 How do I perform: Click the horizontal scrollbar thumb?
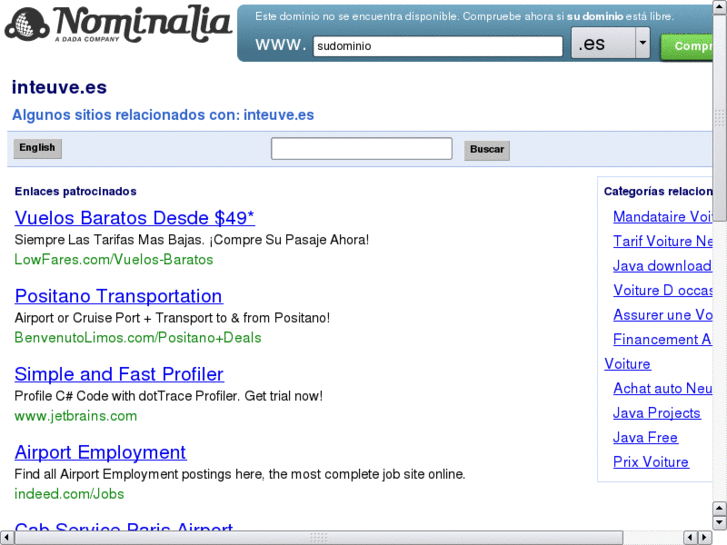click(319, 538)
